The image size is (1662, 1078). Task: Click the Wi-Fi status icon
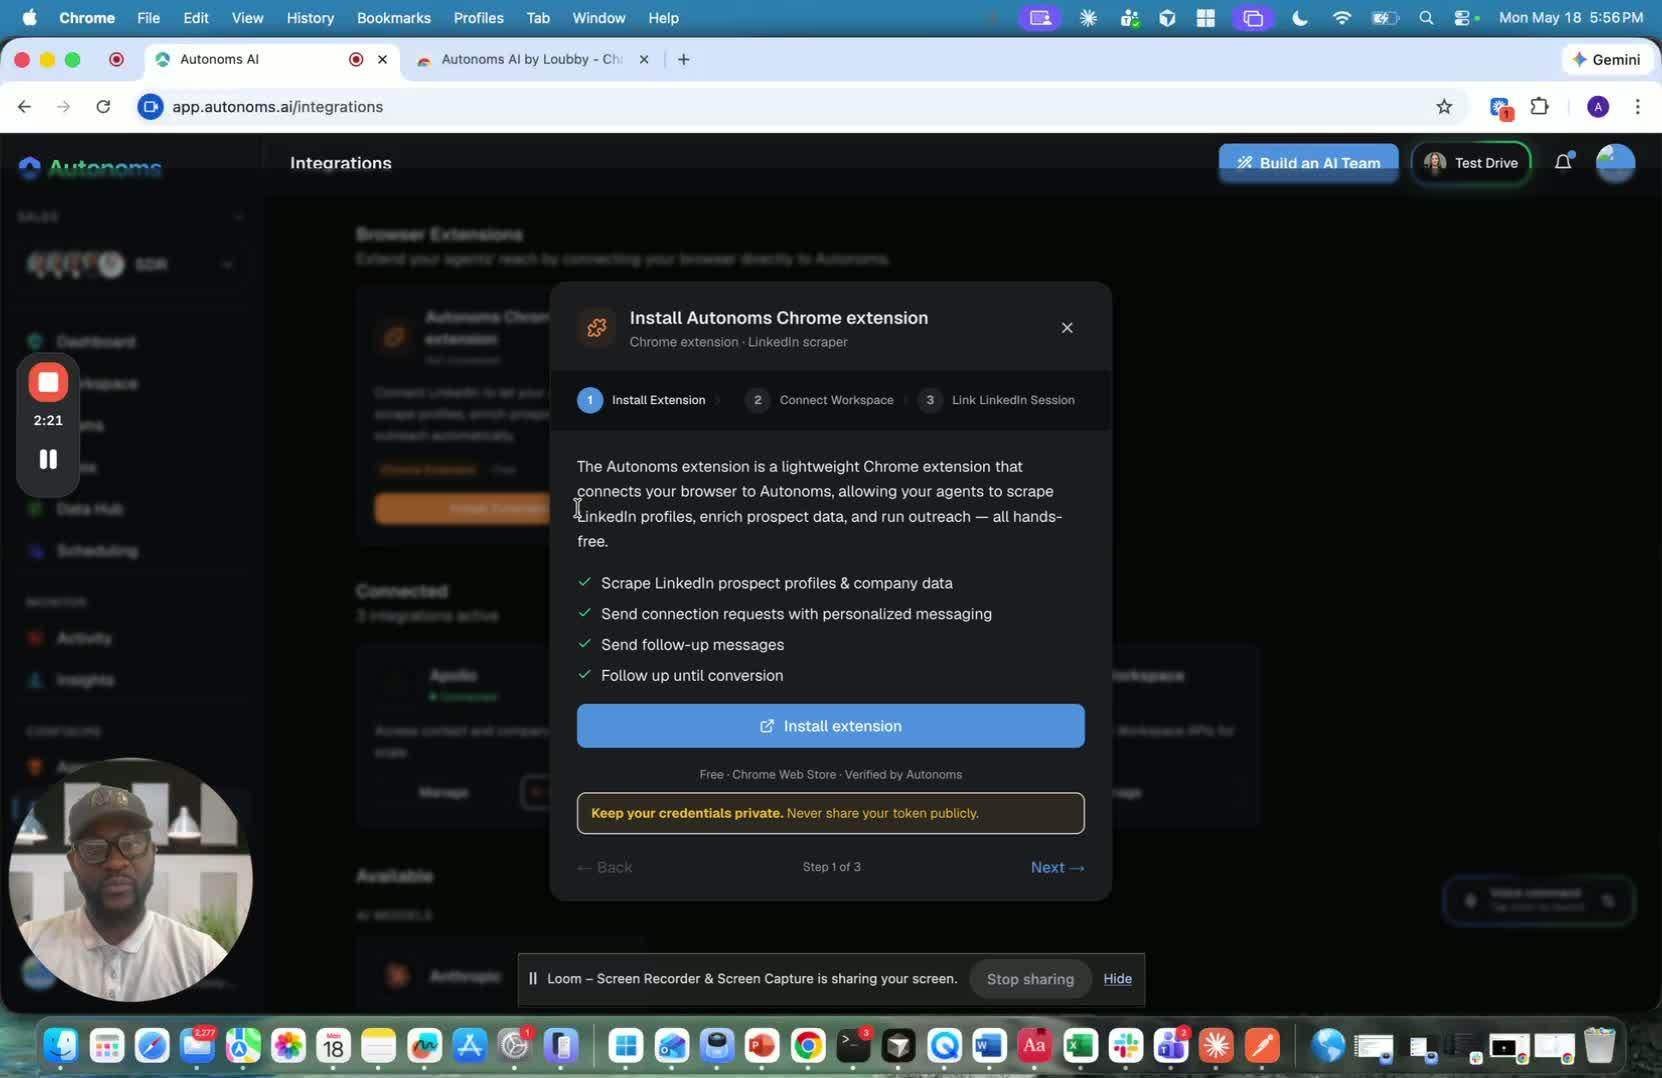pyautogui.click(x=1342, y=17)
